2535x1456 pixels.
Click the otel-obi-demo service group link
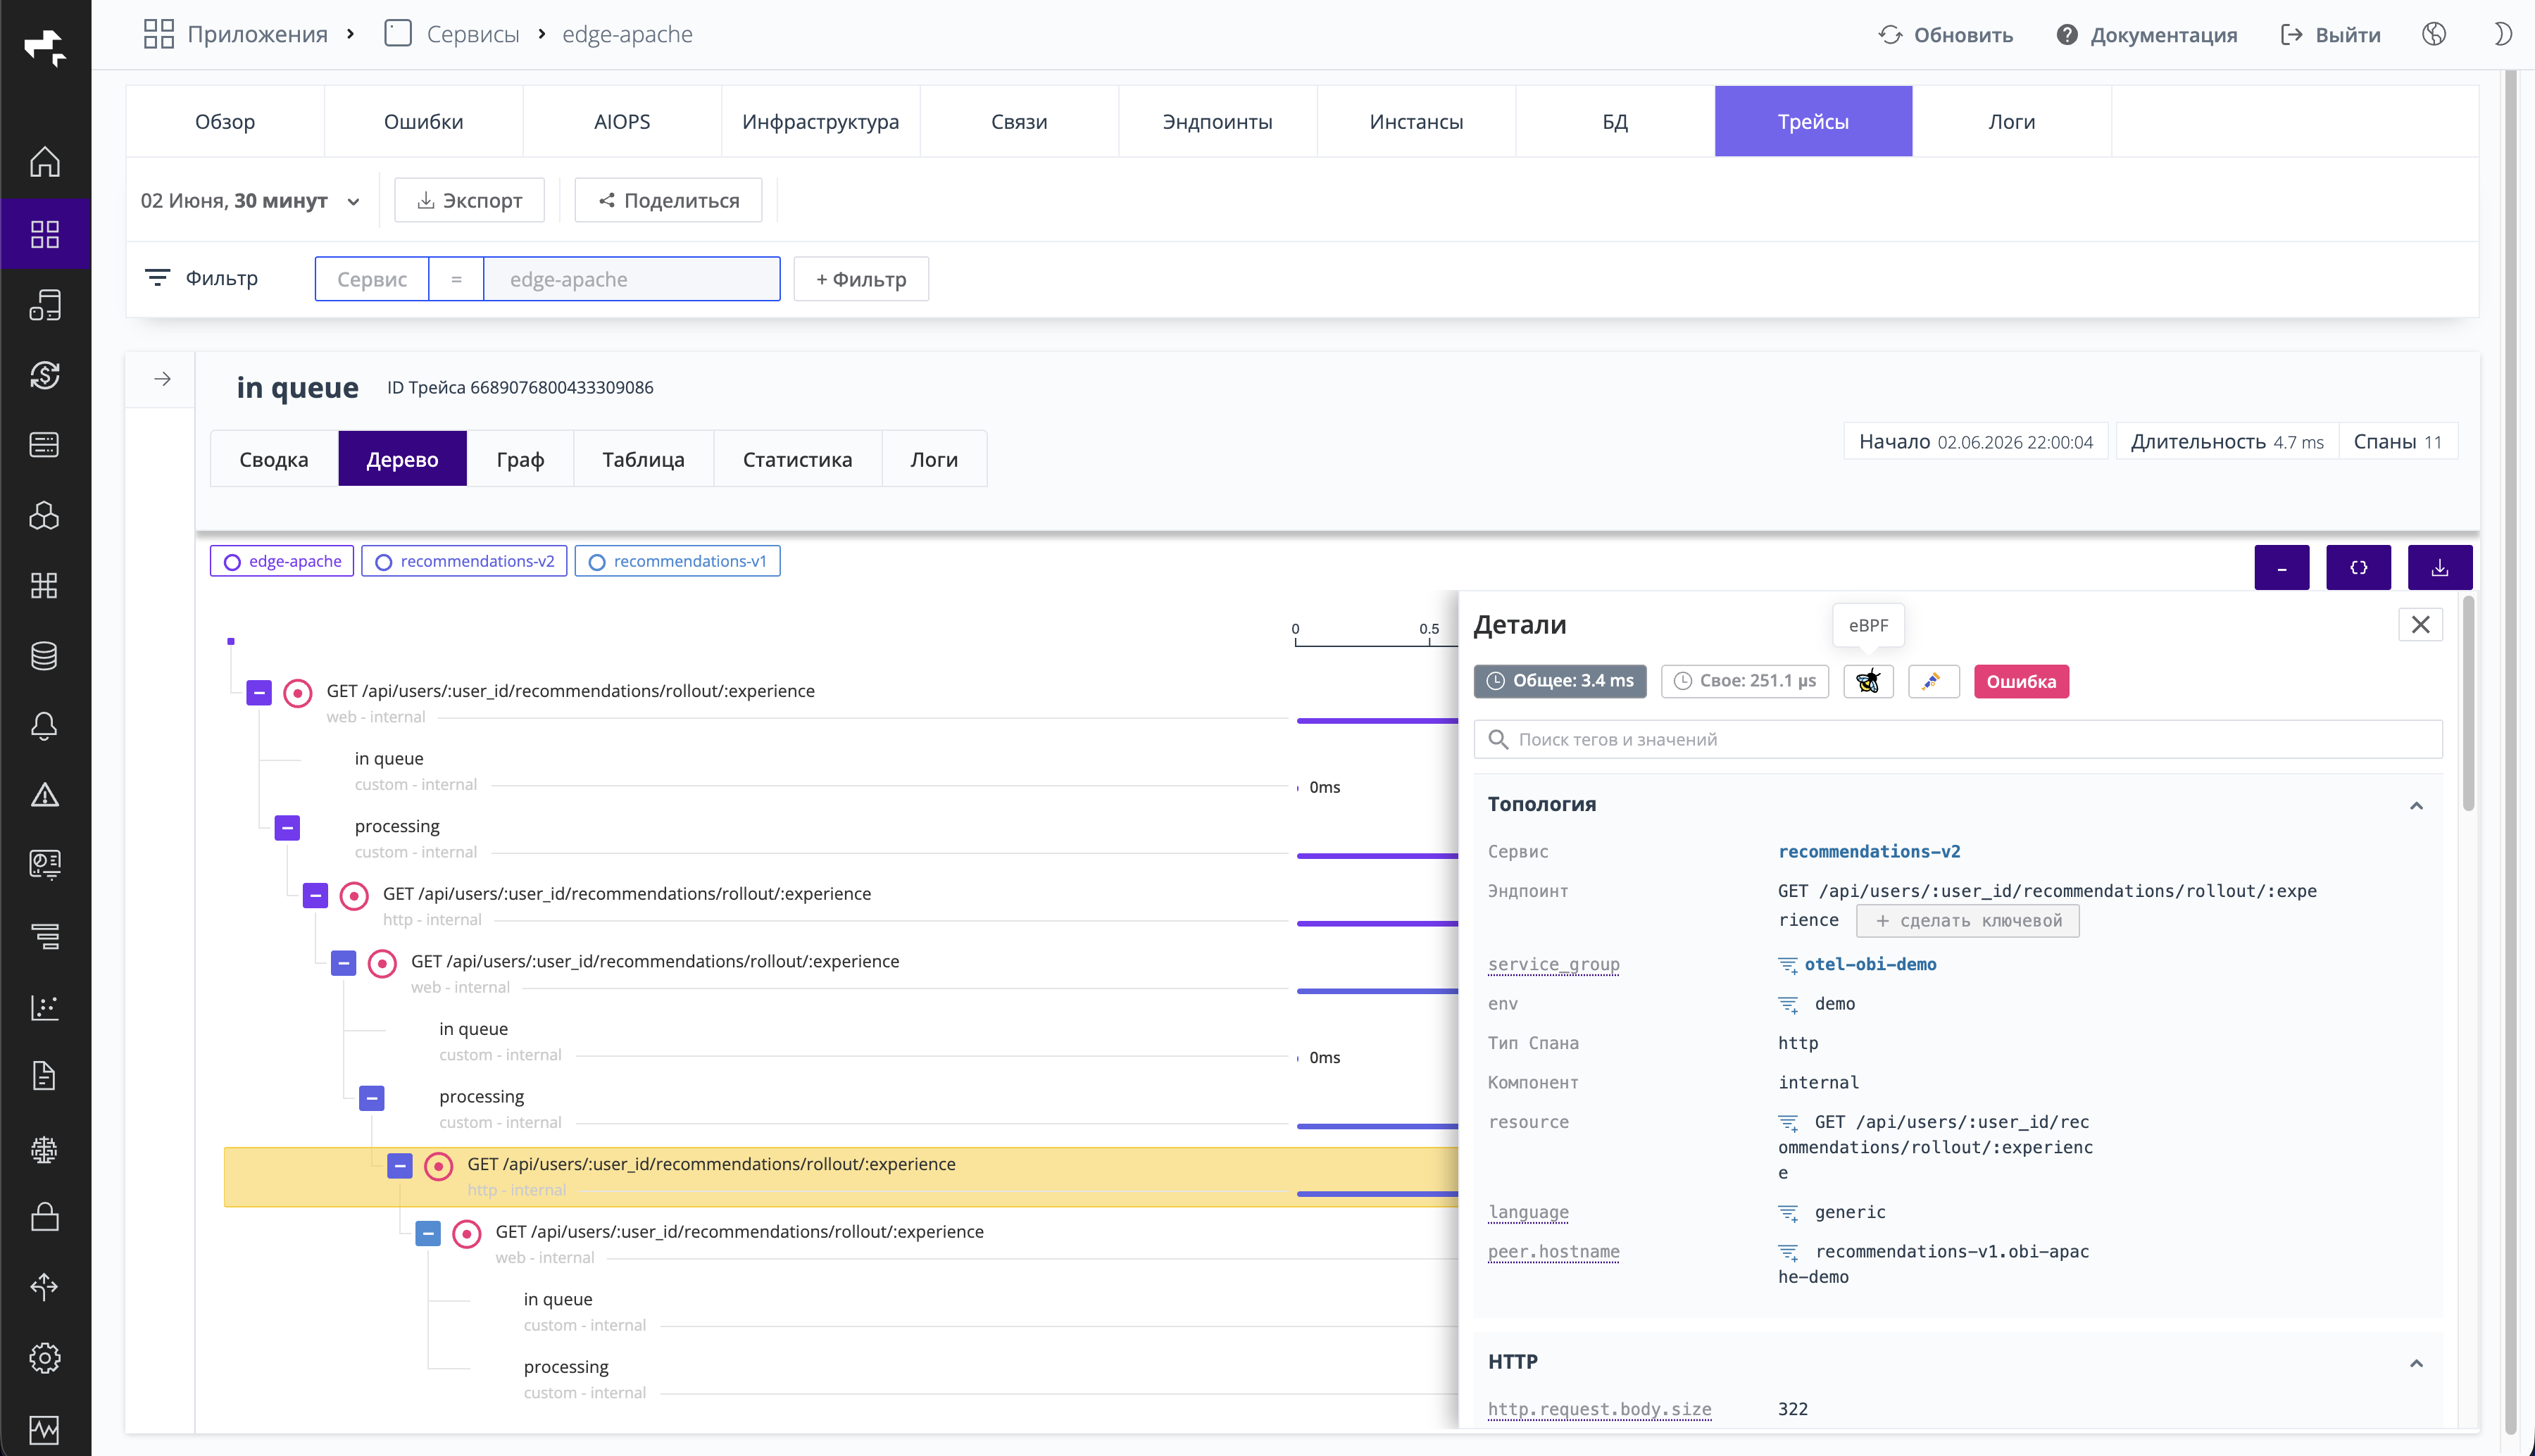(1870, 965)
